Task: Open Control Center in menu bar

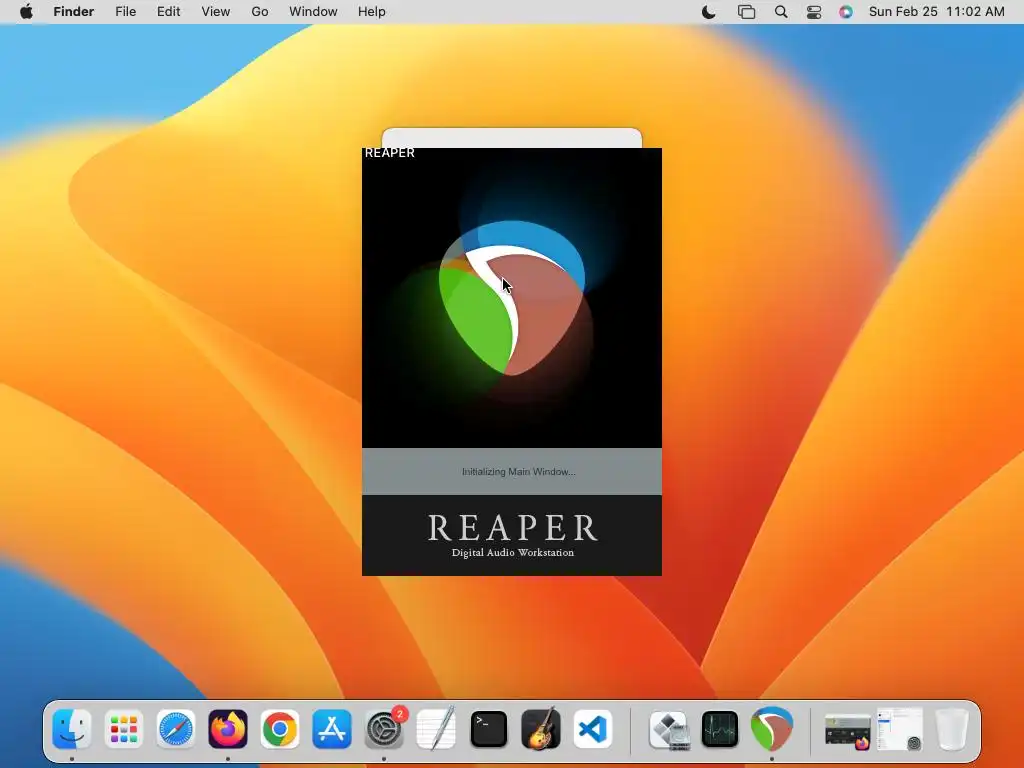Action: (x=814, y=12)
